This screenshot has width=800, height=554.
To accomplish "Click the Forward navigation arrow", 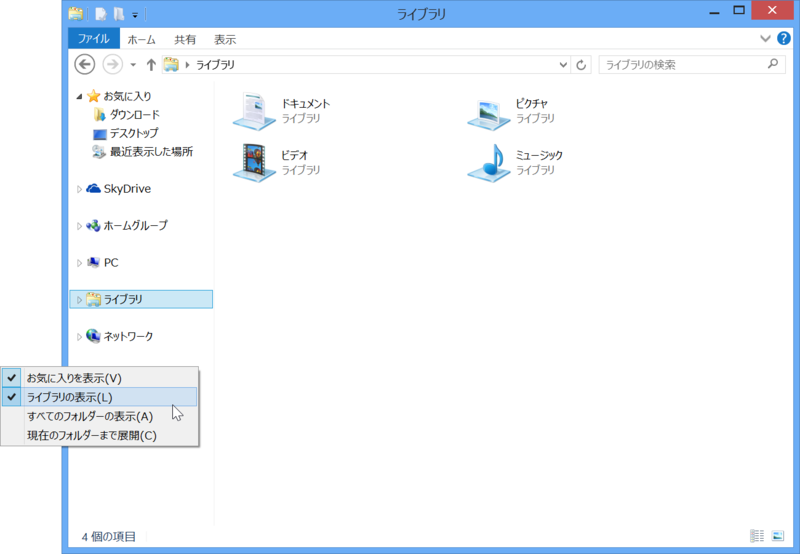I will [x=112, y=64].
